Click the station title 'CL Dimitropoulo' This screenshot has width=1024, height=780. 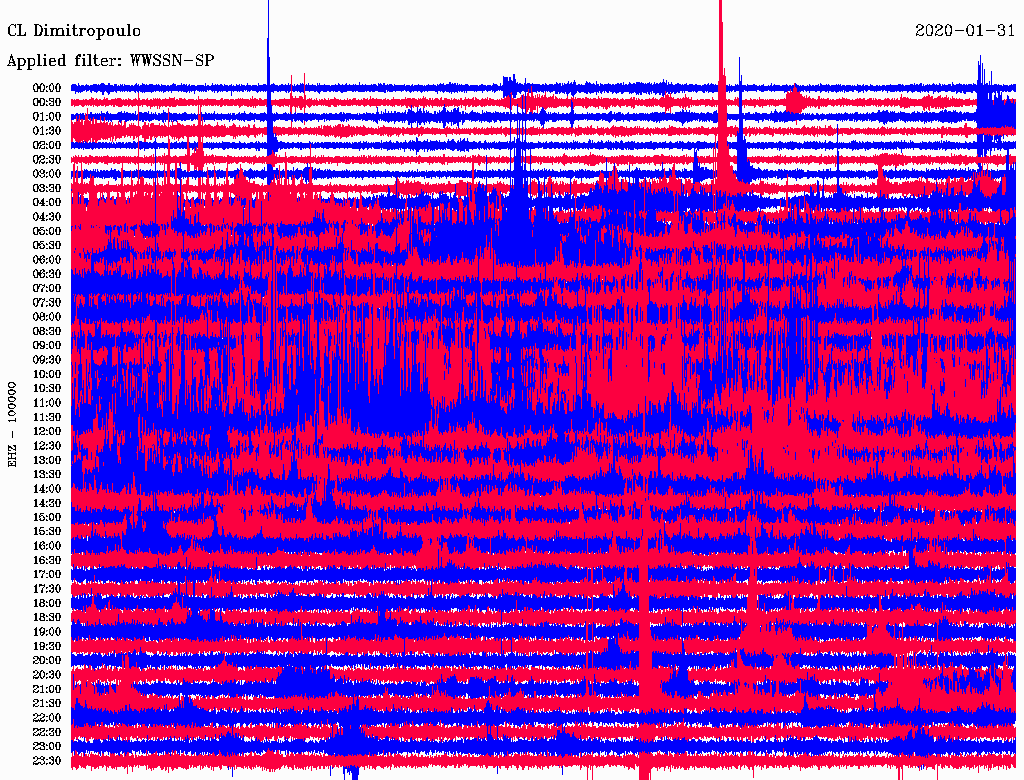point(74,31)
